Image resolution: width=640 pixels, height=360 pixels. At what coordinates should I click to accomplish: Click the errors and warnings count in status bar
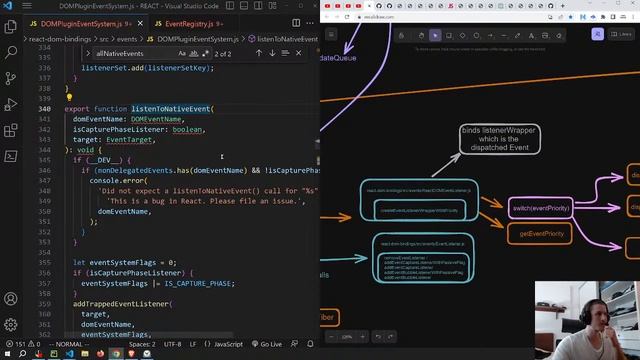23,344
